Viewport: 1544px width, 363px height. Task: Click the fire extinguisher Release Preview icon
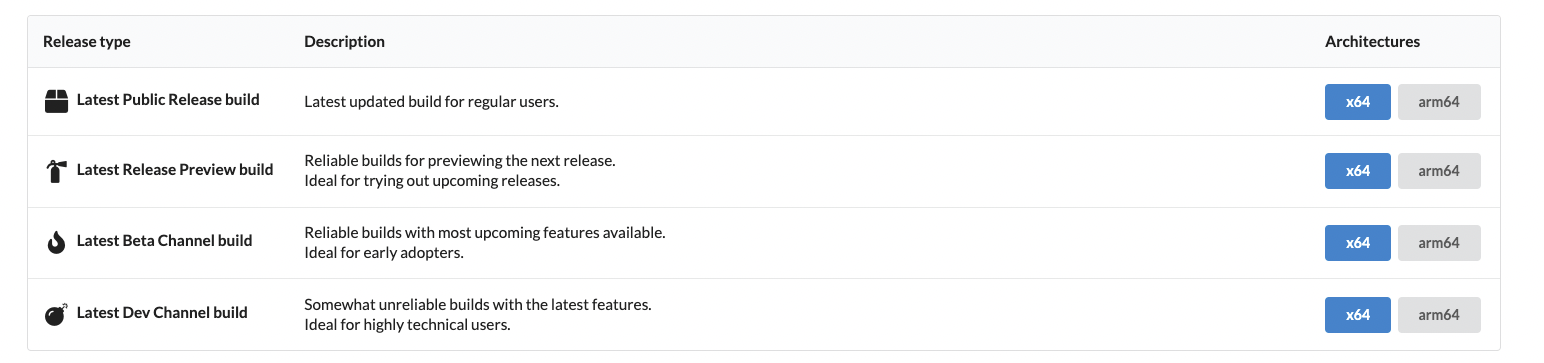(x=56, y=171)
